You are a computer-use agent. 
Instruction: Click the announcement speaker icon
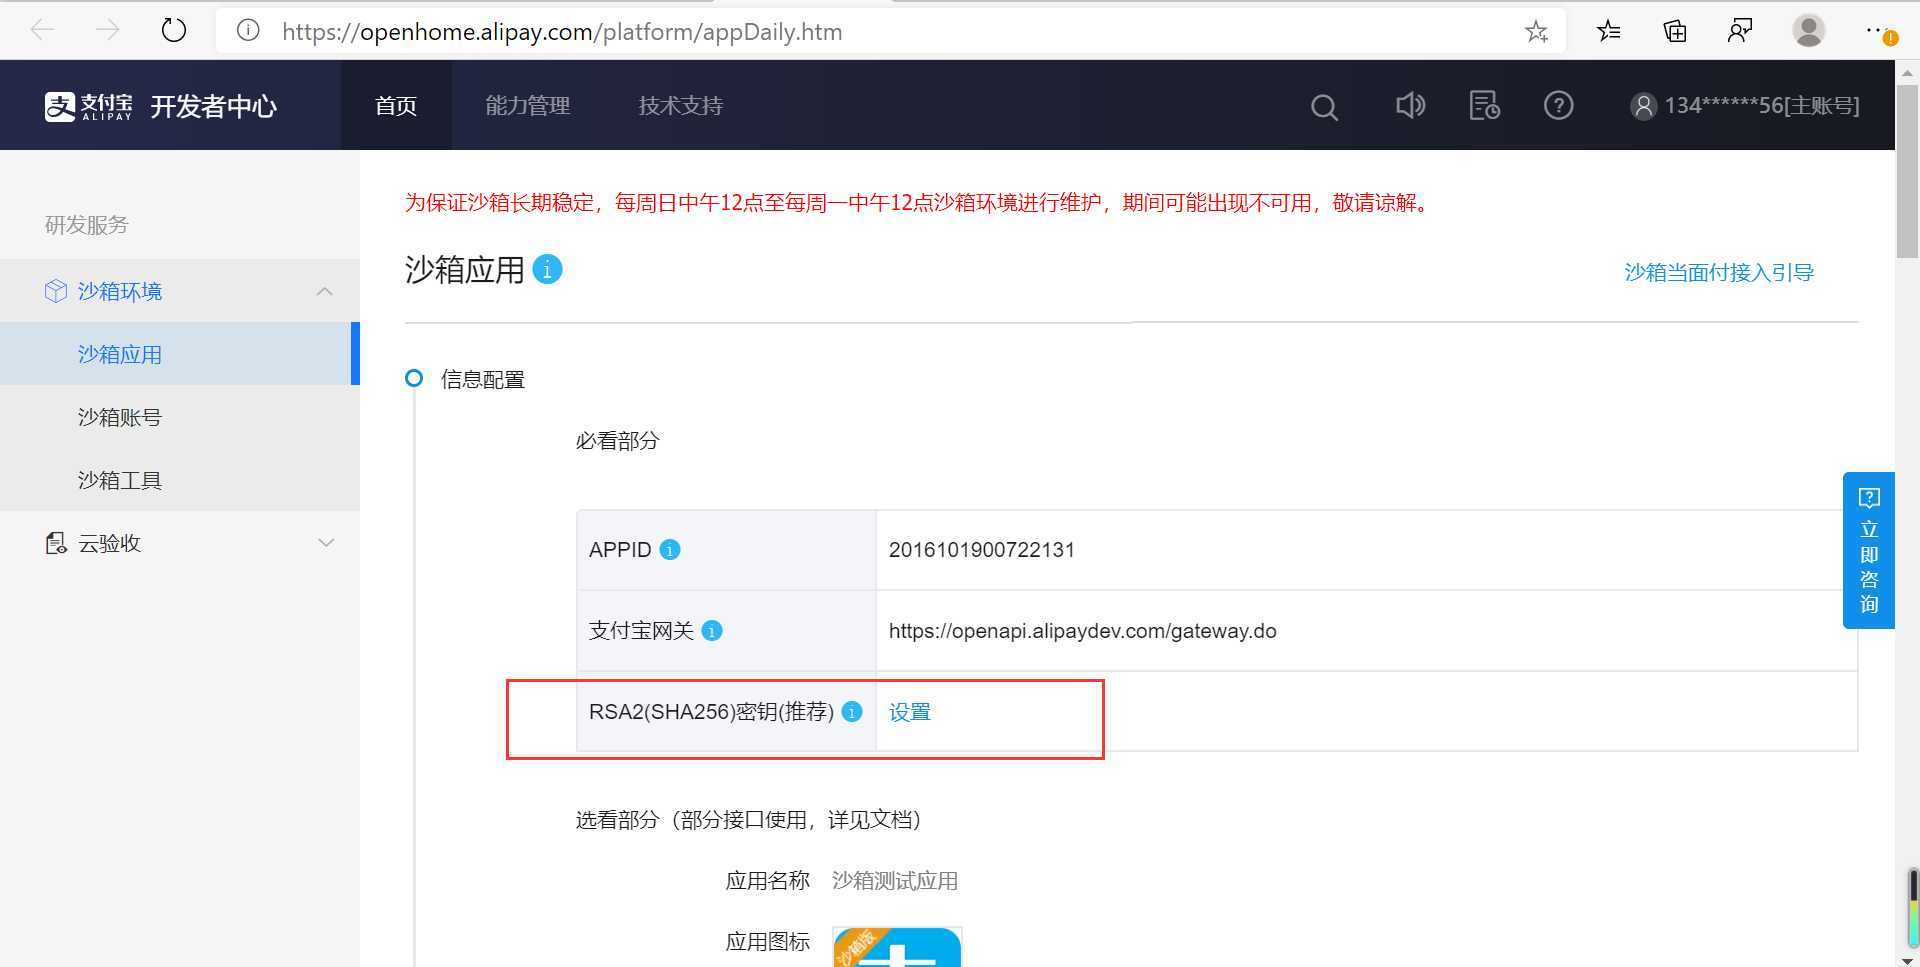[1410, 106]
